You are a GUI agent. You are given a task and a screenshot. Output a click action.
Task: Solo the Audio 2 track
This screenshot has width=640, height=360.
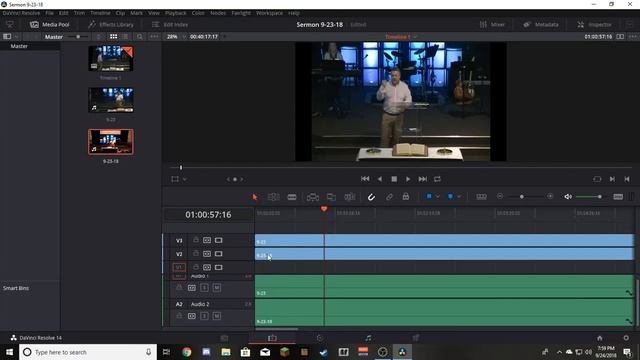204,316
